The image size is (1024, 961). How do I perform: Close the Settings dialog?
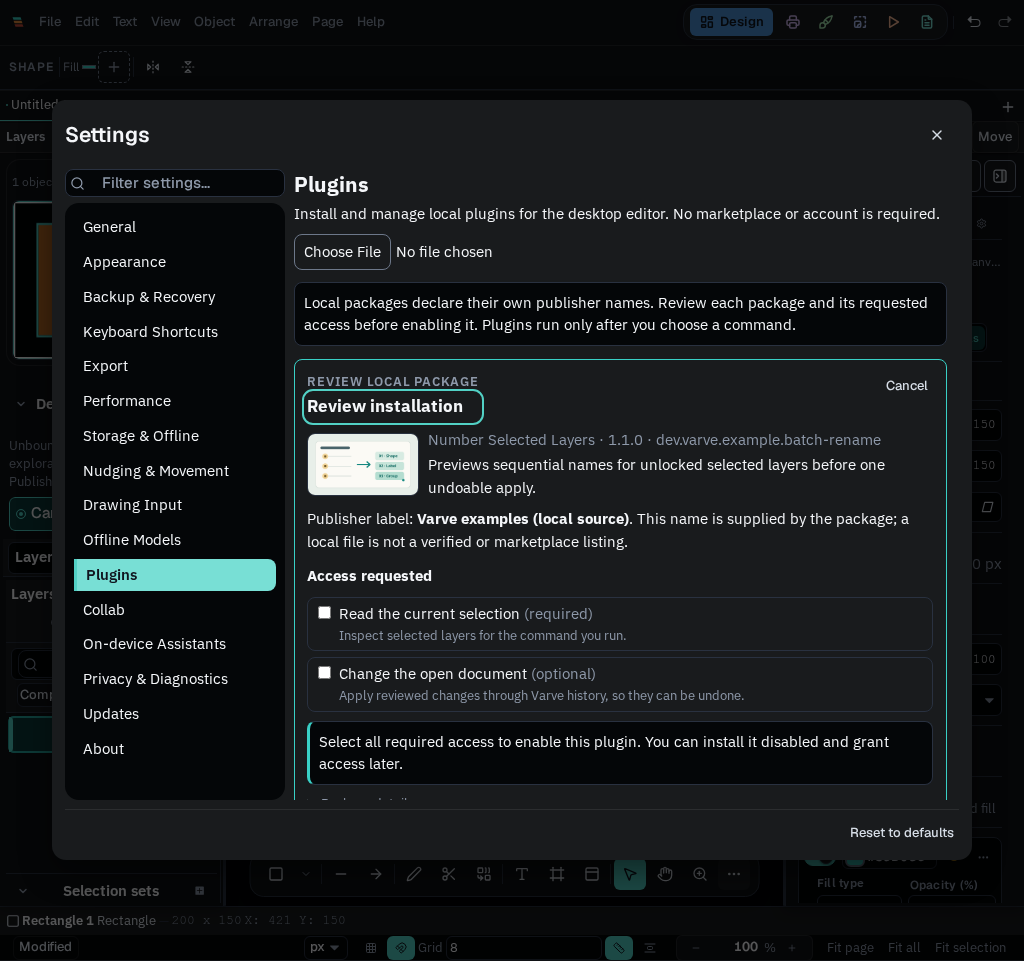(x=936, y=135)
